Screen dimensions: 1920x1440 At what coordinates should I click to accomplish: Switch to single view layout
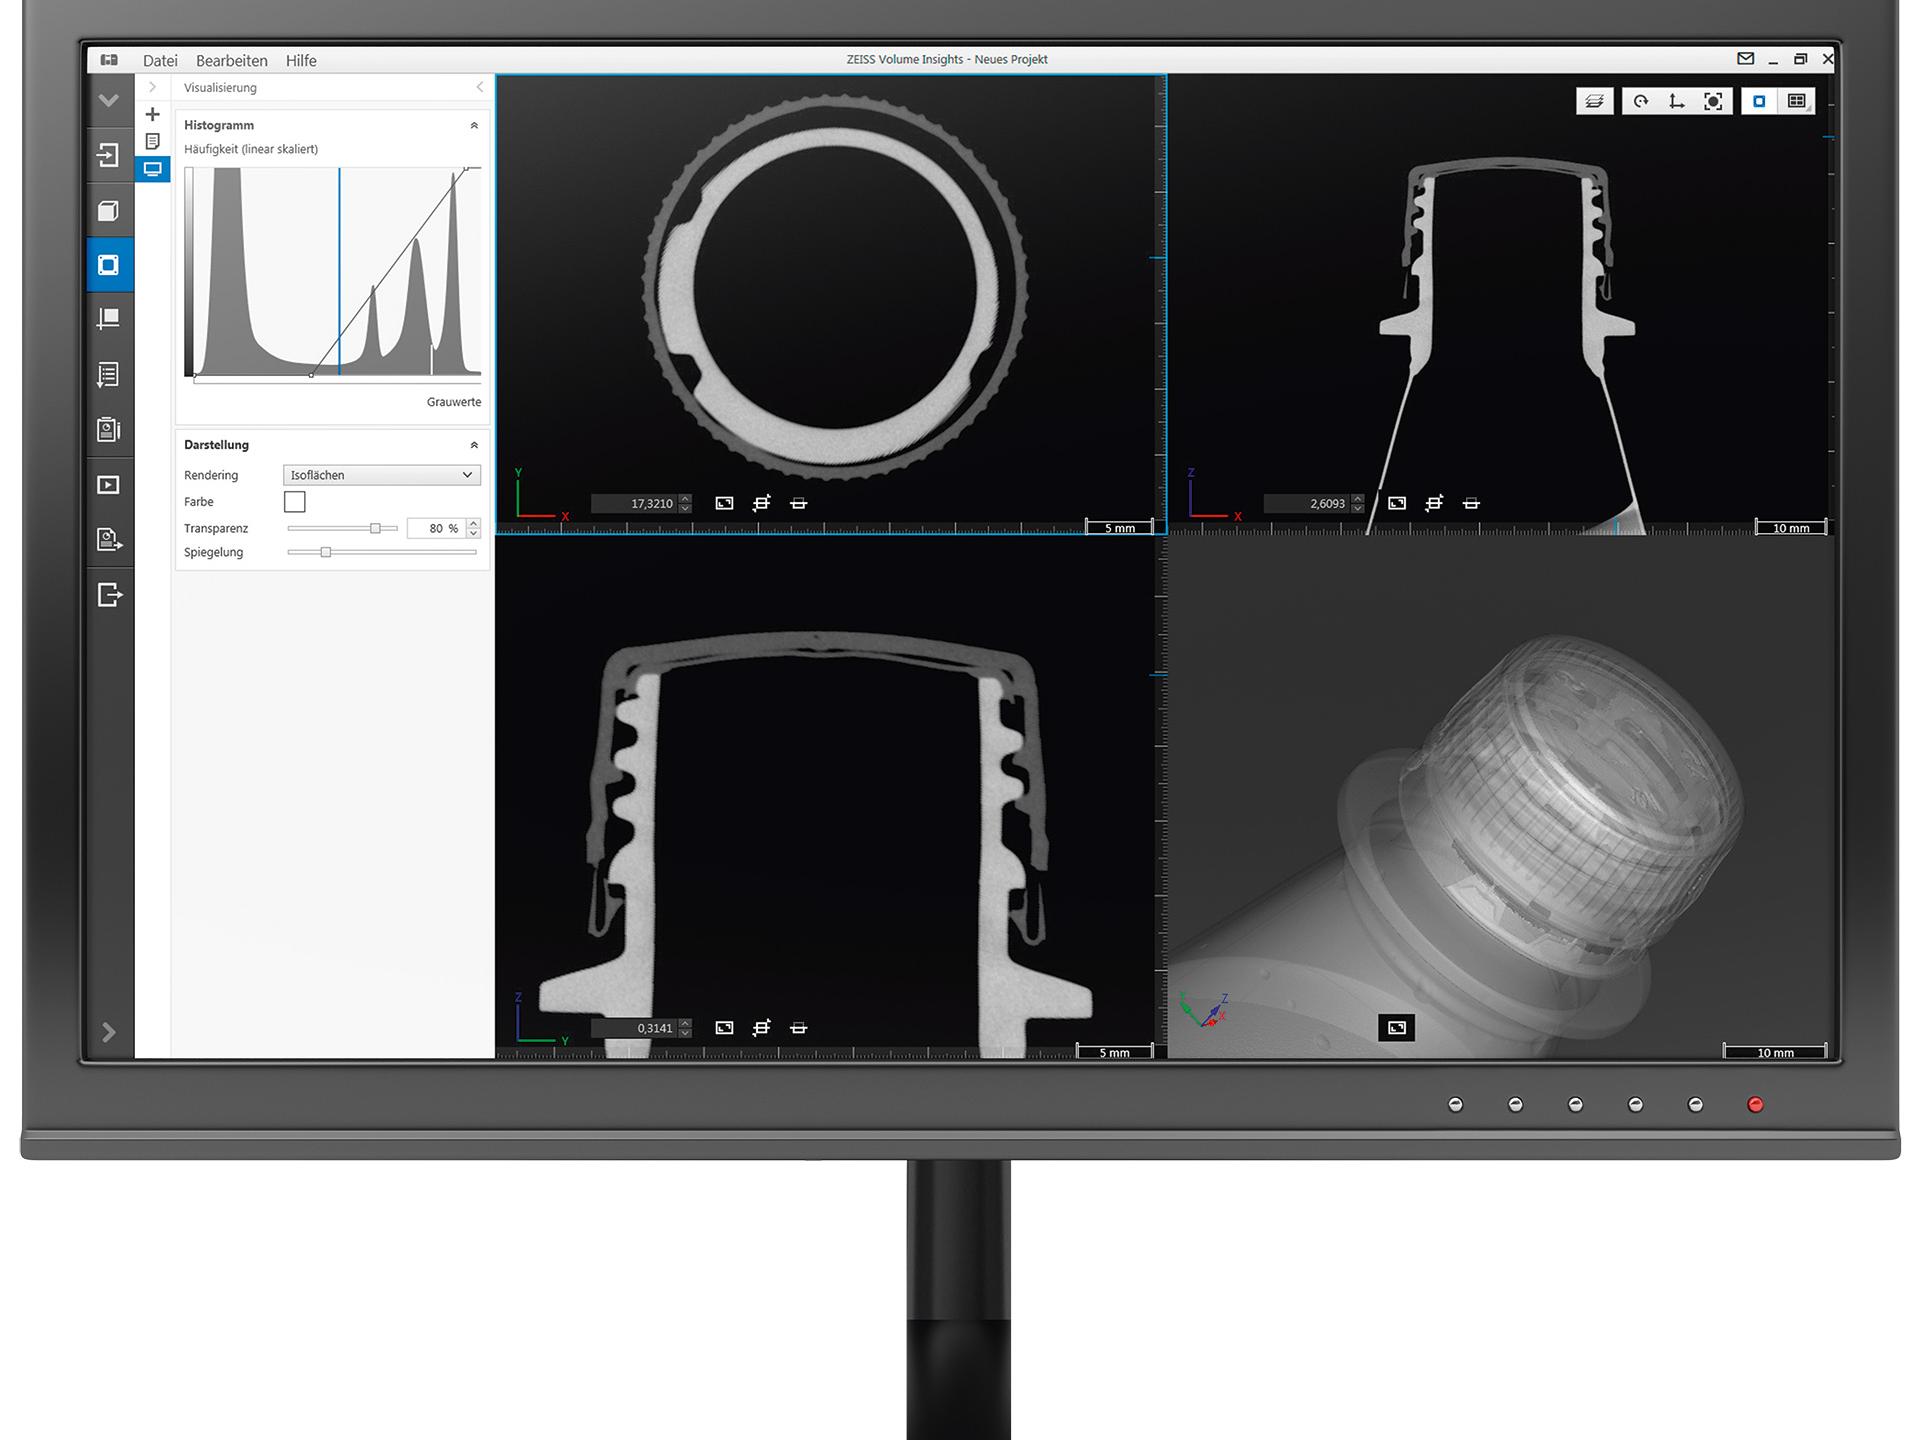1759,101
